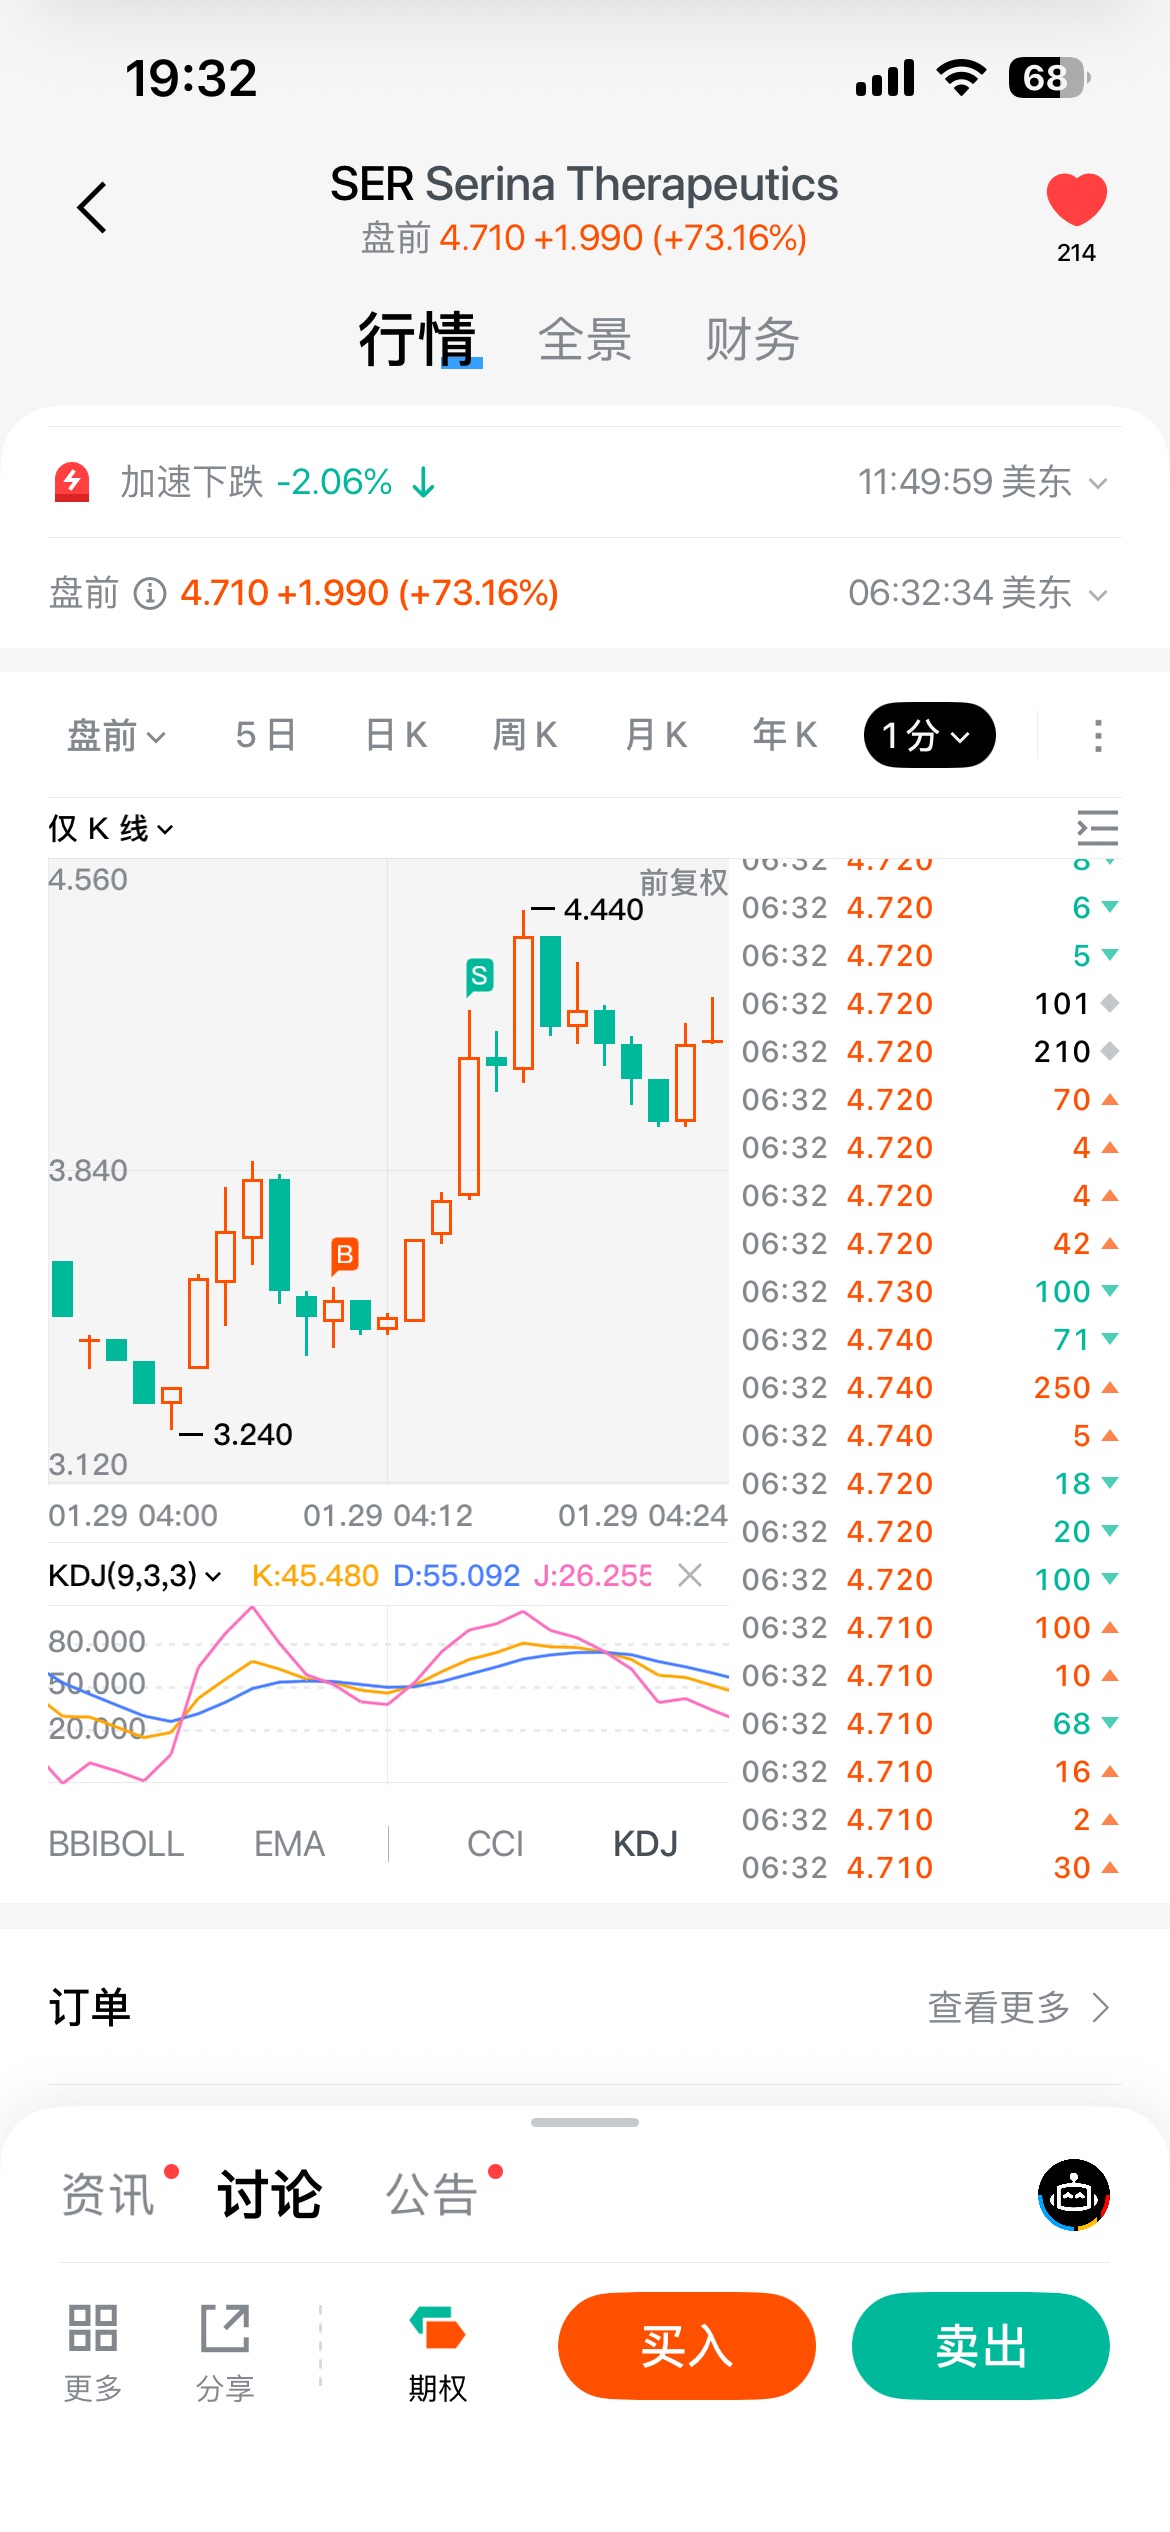Screen dimensions: 1170x2532
Task: Close the KDJ indicator panel
Action: coord(690,1576)
